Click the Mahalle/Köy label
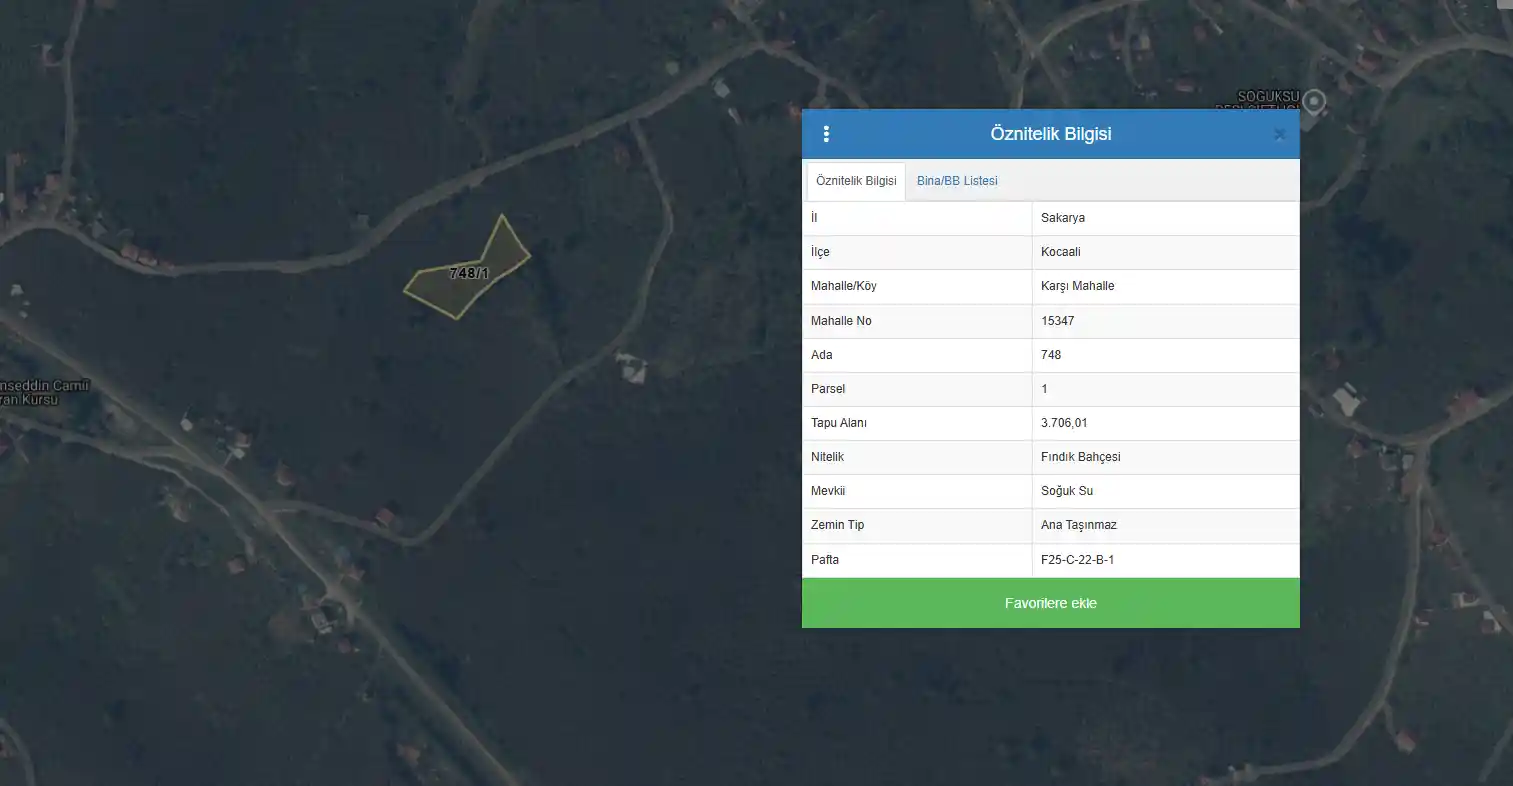 point(844,286)
